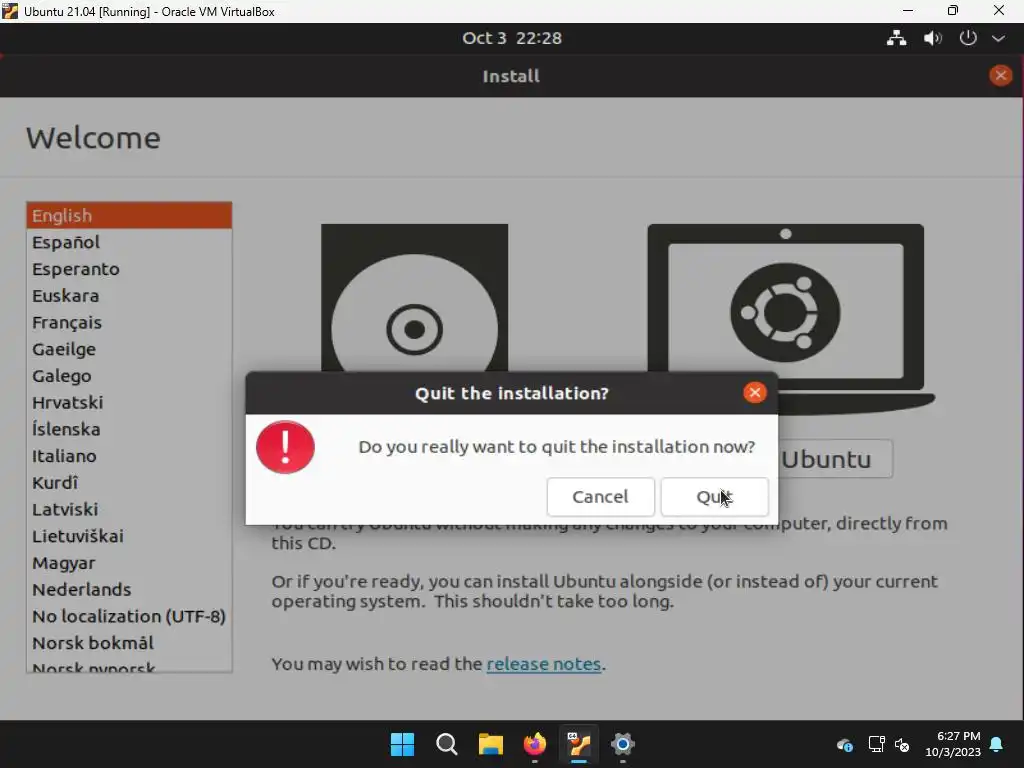This screenshot has width=1024, height=768.
Task: Open Windows taskbar Search
Action: [x=447, y=744]
